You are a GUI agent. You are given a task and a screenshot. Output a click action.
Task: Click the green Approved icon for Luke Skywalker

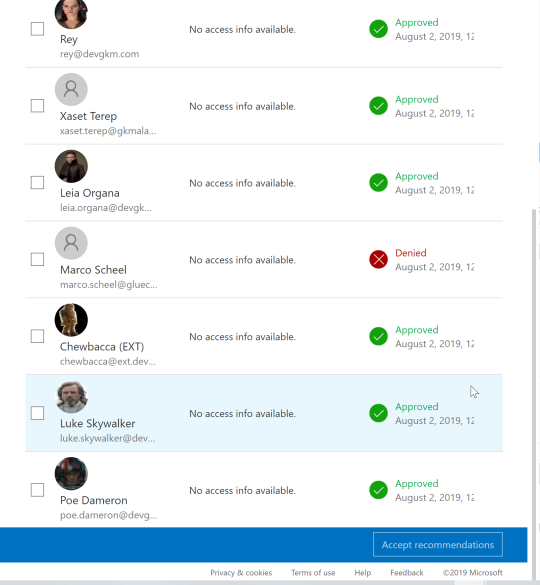(x=378, y=413)
